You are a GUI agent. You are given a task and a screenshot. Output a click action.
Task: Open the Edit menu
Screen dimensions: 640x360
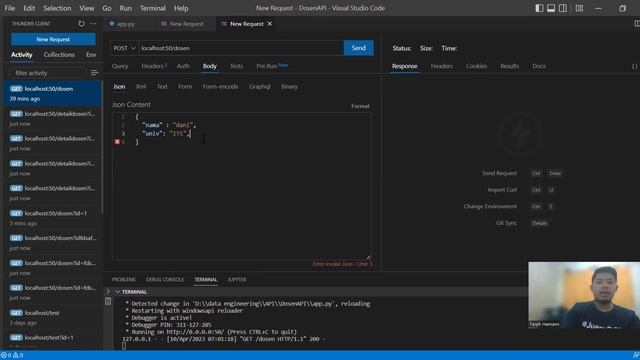point(29,8)
